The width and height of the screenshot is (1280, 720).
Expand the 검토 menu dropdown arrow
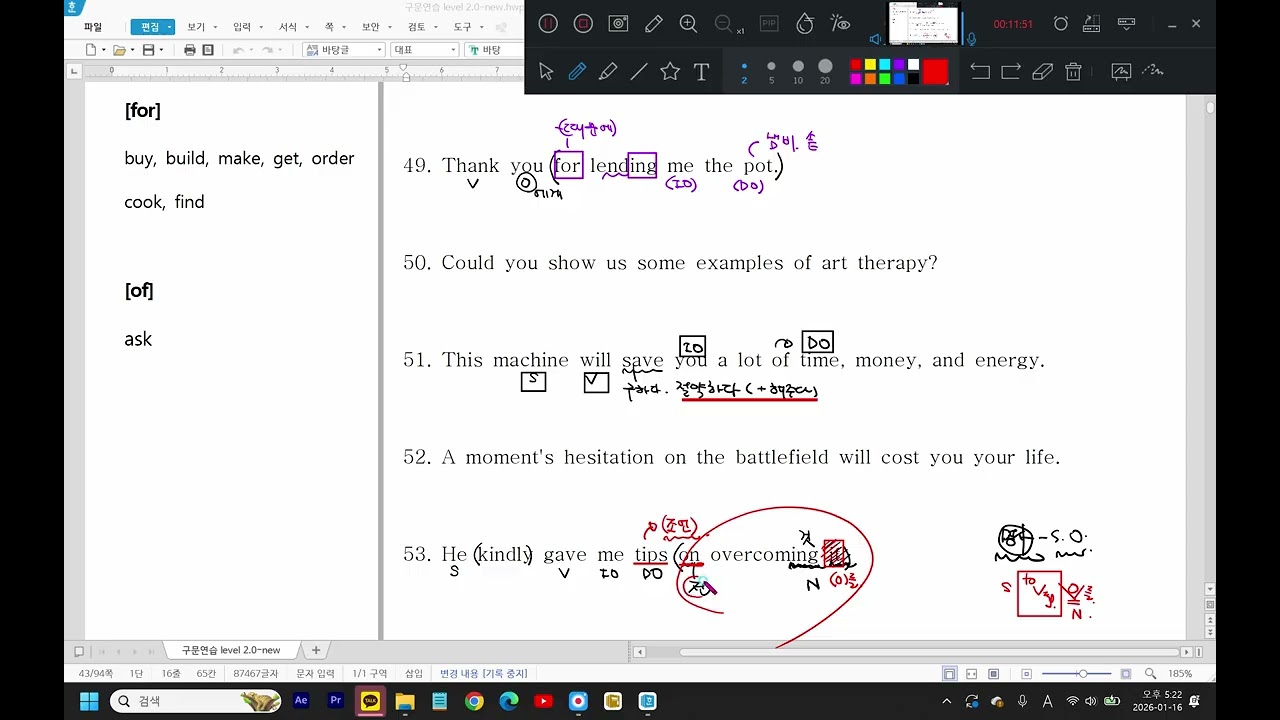[434, 28]
